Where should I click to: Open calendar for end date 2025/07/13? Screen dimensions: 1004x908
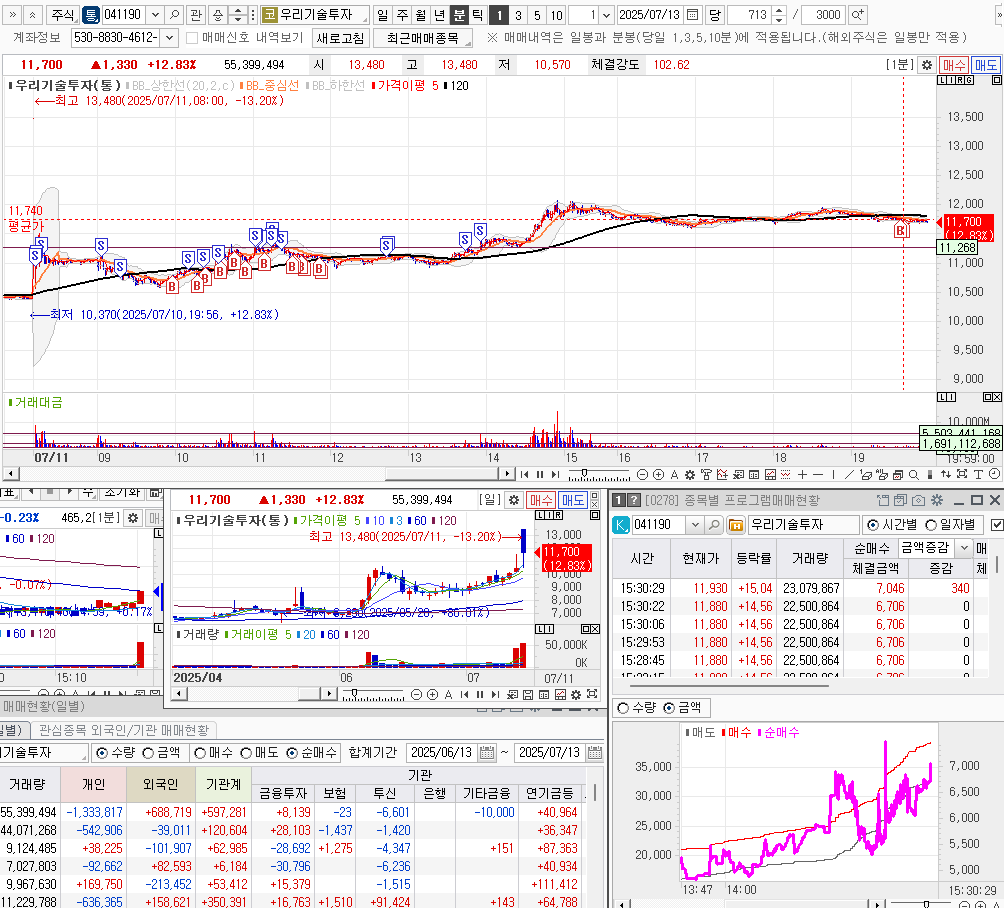point(595,752)
